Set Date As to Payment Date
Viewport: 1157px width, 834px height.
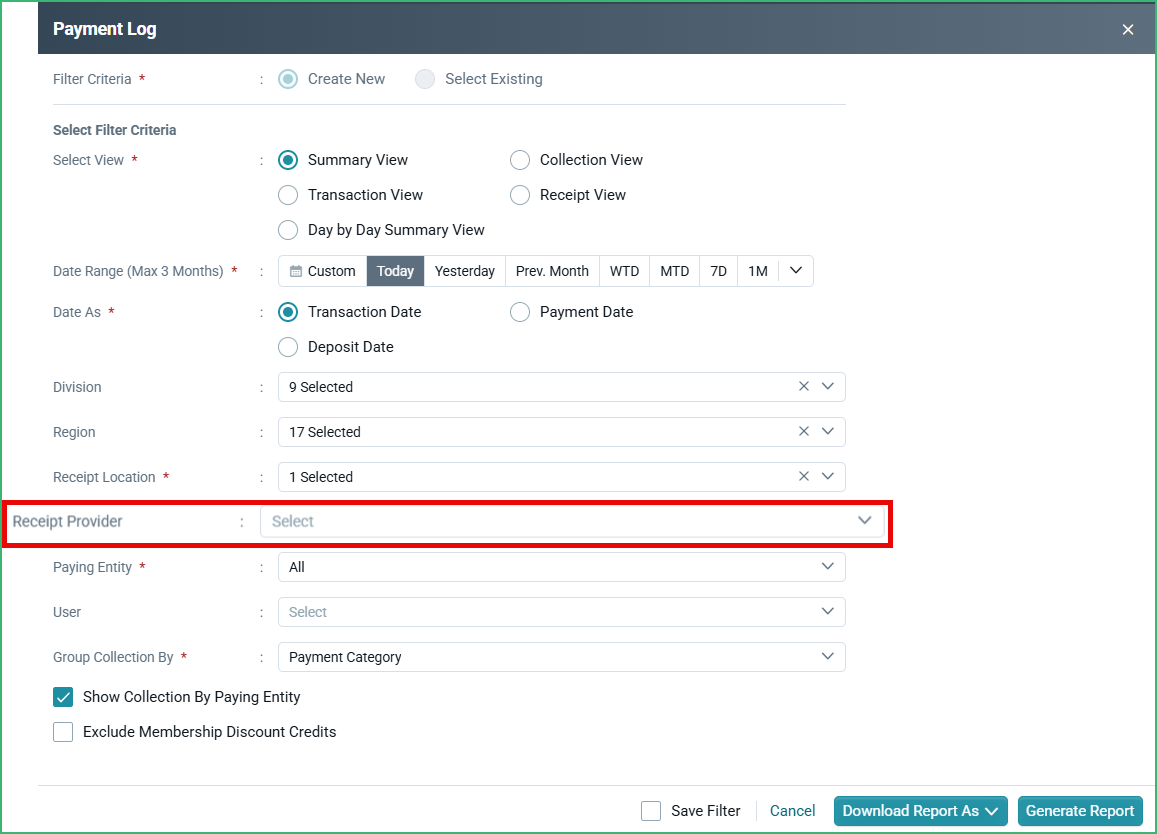tap(520, 312)
